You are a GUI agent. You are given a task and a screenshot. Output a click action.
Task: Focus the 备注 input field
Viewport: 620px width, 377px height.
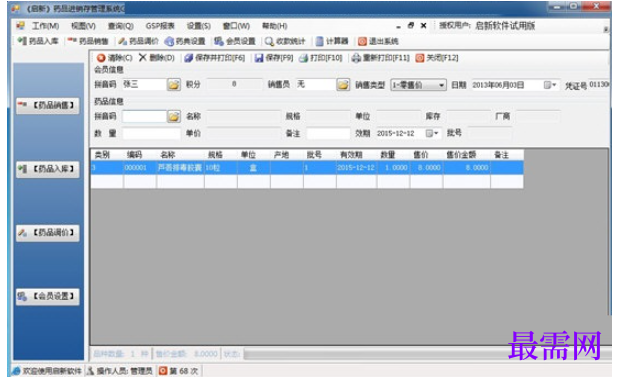[328, 134]
